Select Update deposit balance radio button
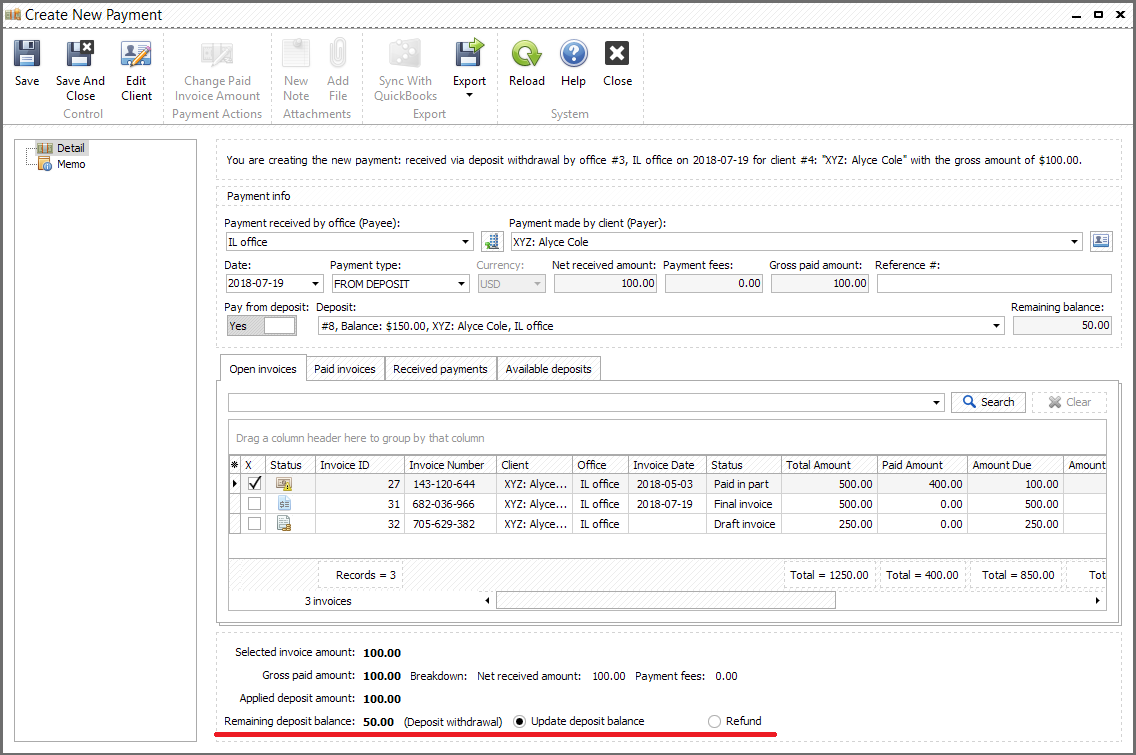 pyautogui.click(x=519, y=722)
